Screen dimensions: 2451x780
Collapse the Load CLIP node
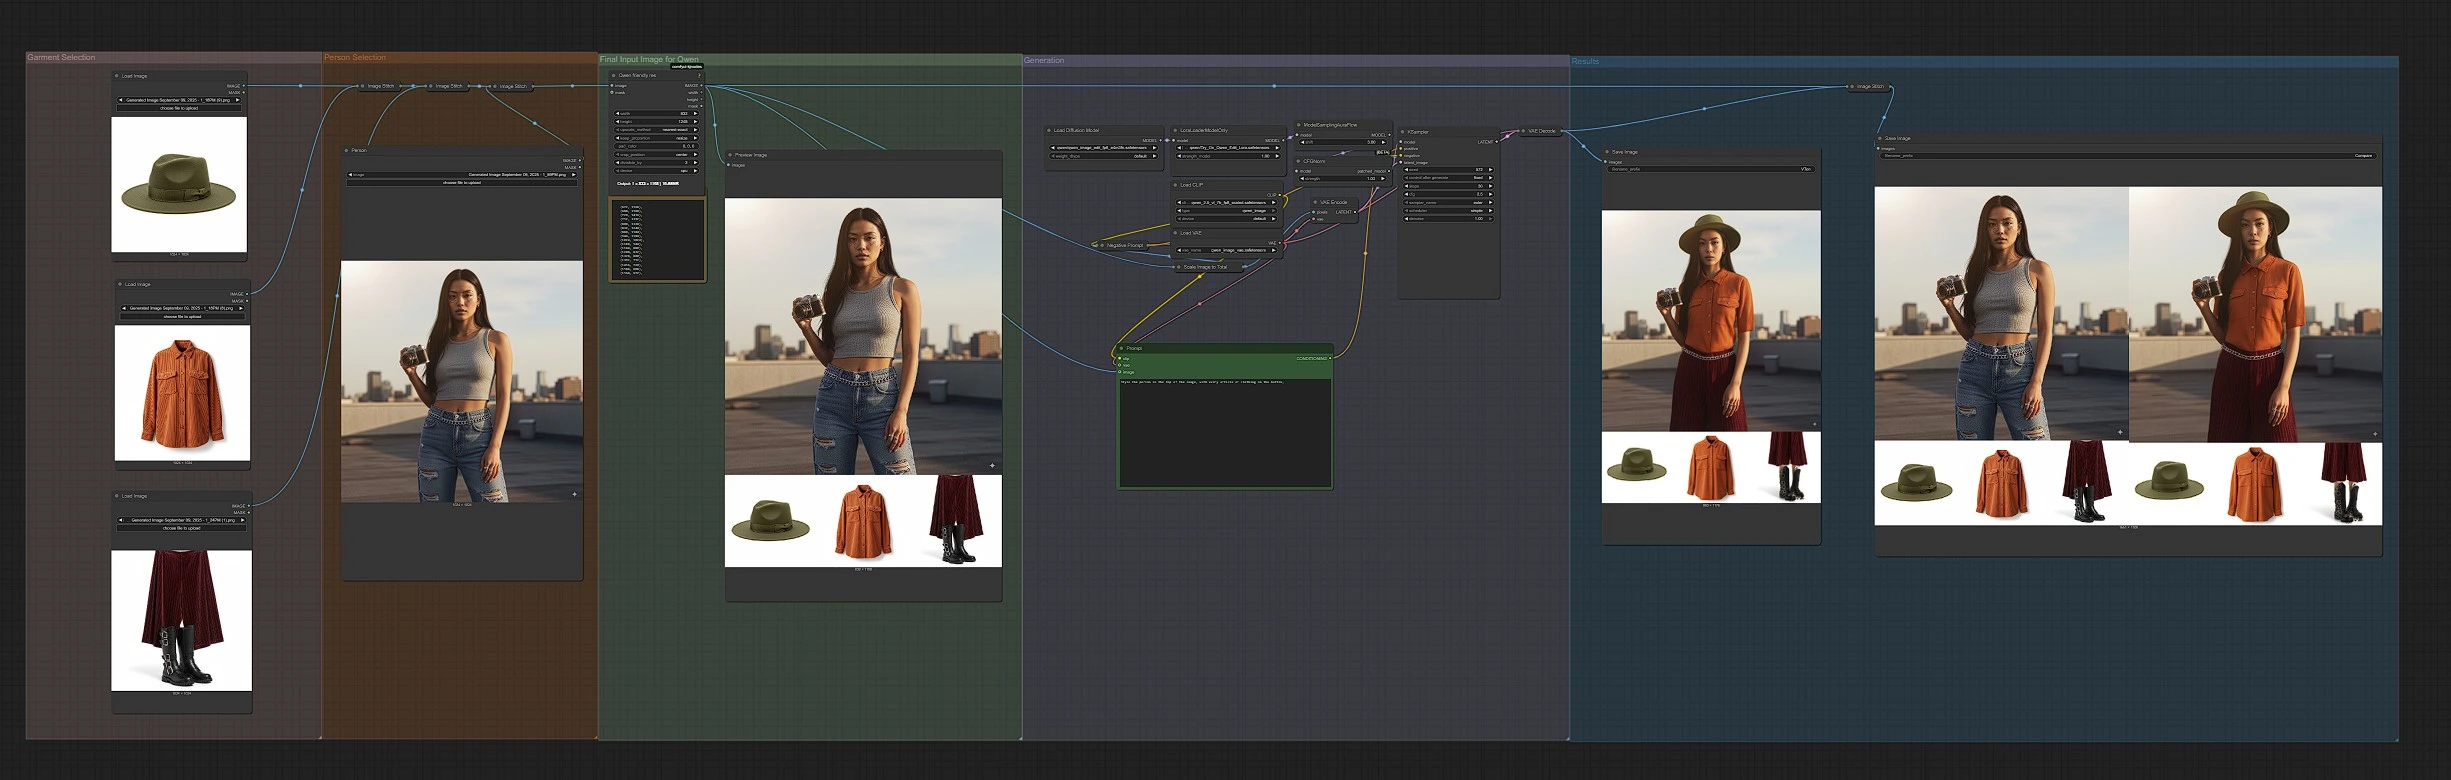pos(1175,185)
